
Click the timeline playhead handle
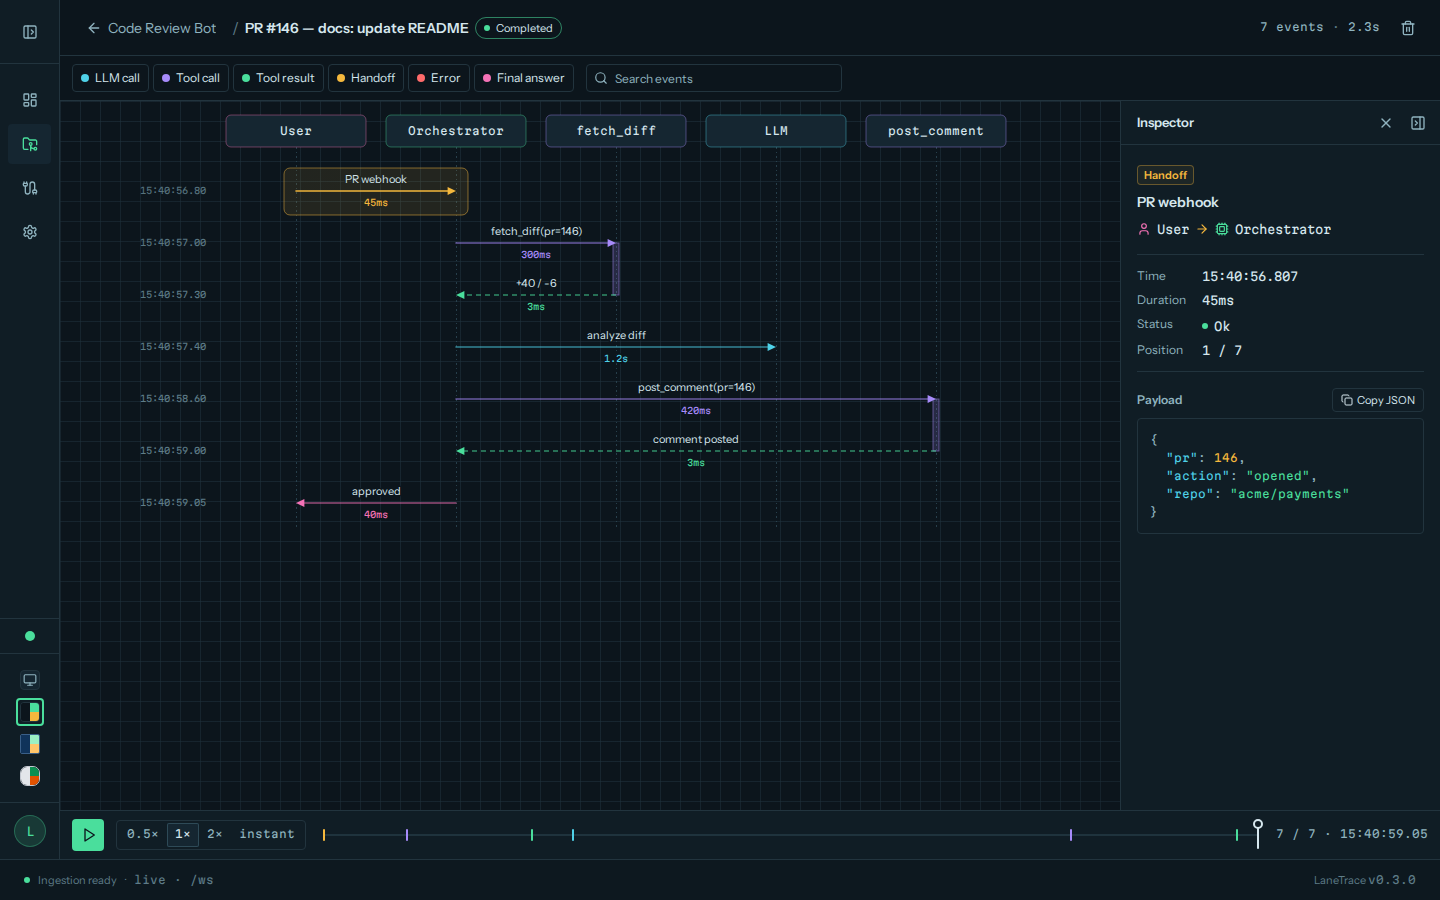pos(1258,825)
